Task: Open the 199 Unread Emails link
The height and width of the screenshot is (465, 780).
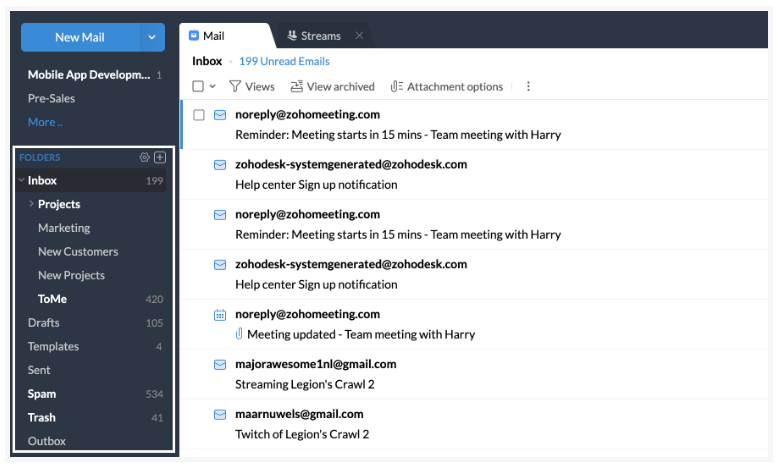Action: (x=284, y=61)
